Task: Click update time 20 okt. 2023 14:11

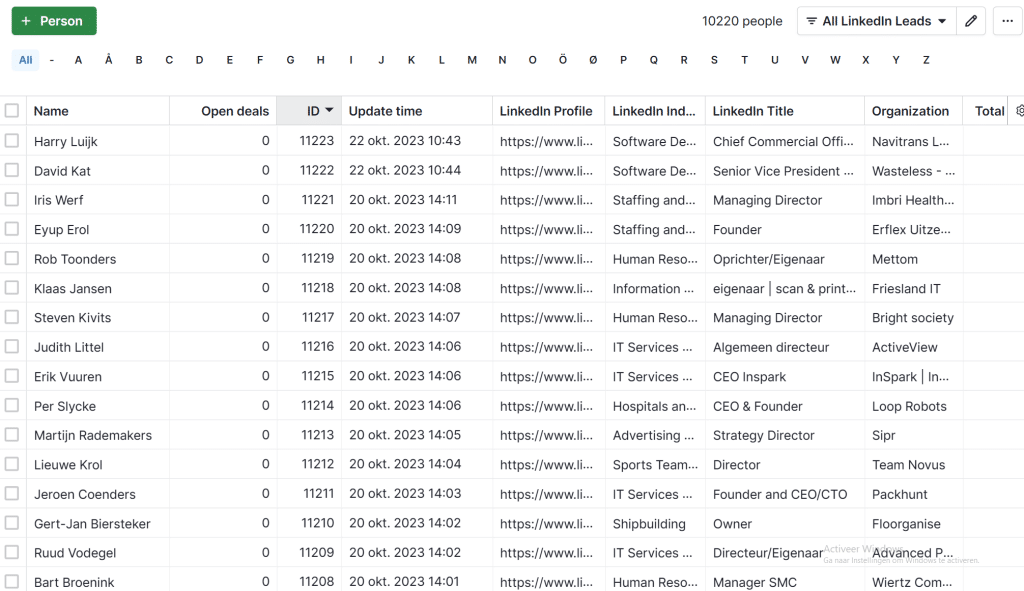Action: click(403, 200)
